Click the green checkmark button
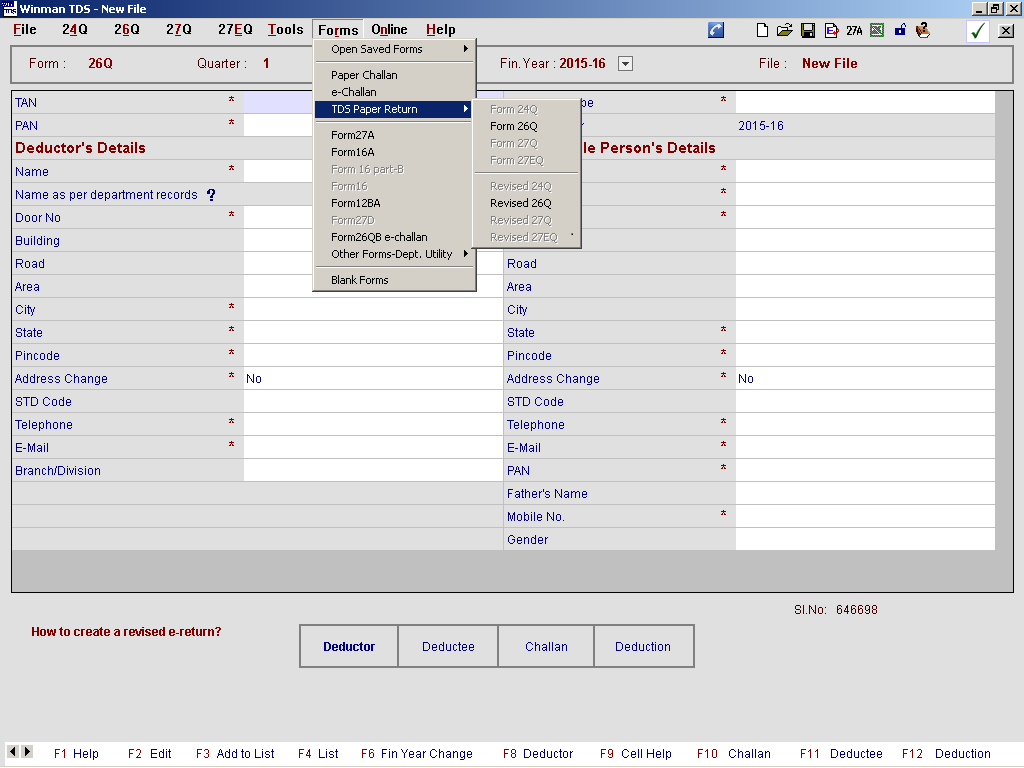Image resolution: width=1024 pixels, height=768 pixels. coord(977,31)
